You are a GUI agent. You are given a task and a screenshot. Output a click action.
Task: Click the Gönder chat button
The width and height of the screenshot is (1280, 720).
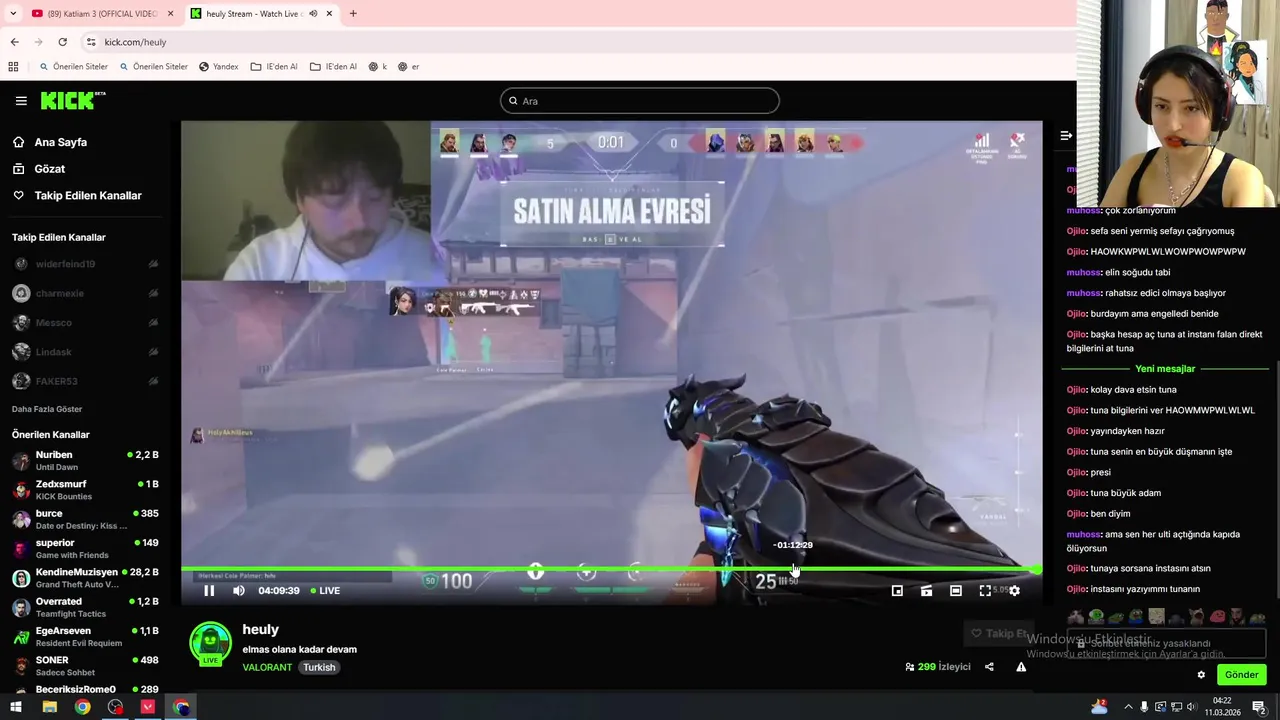click(1241, 675)
